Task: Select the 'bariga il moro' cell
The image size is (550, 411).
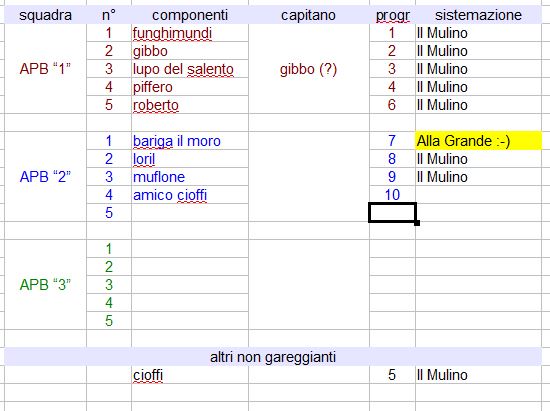Action: click(190, 141)
